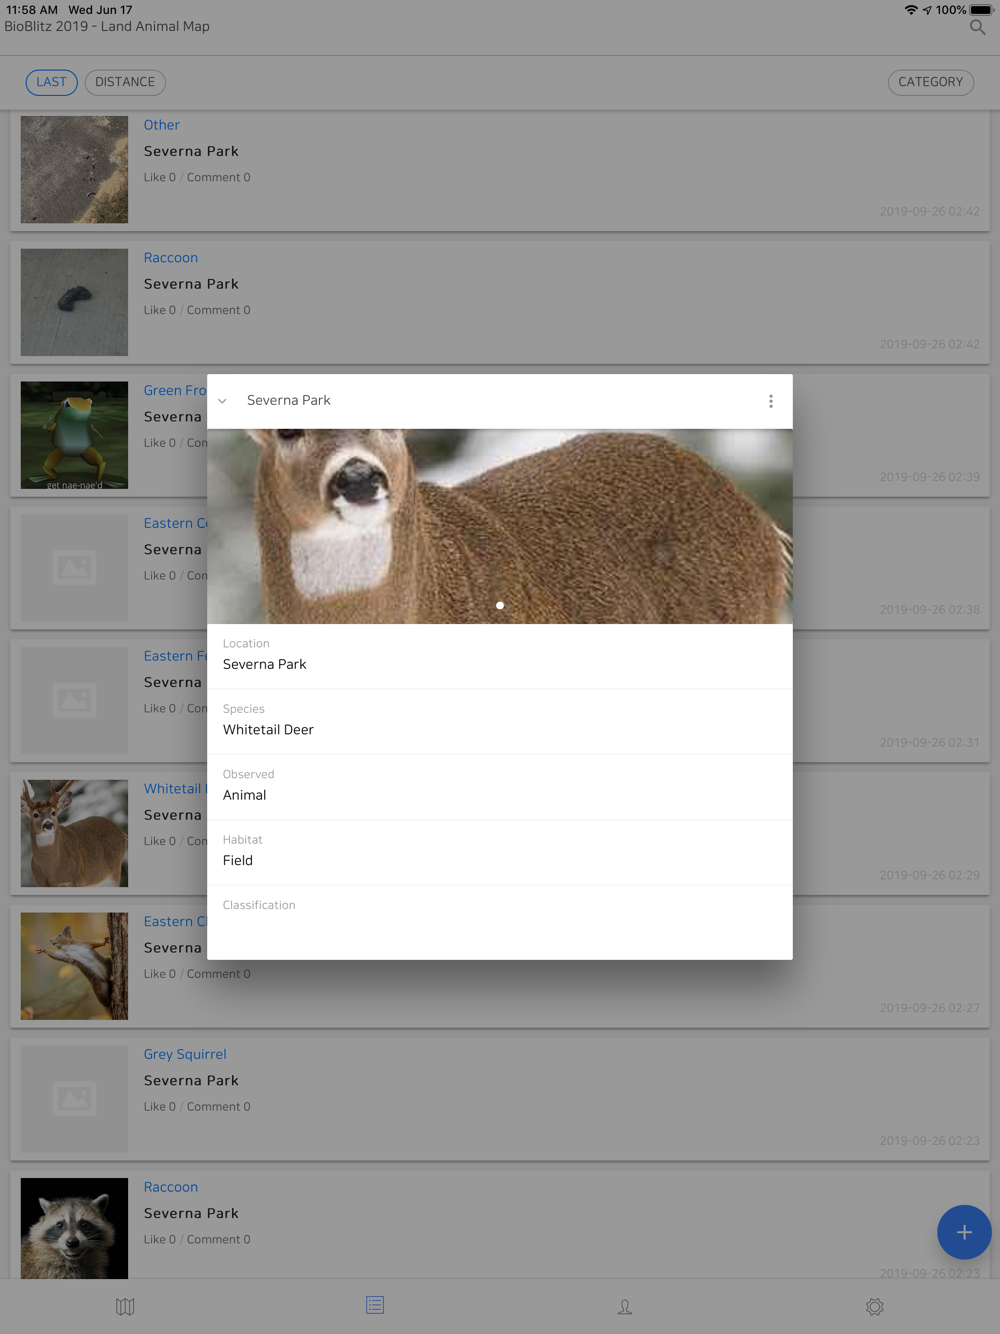Open the CATEGORY filter dropdown

click(930, 82)
